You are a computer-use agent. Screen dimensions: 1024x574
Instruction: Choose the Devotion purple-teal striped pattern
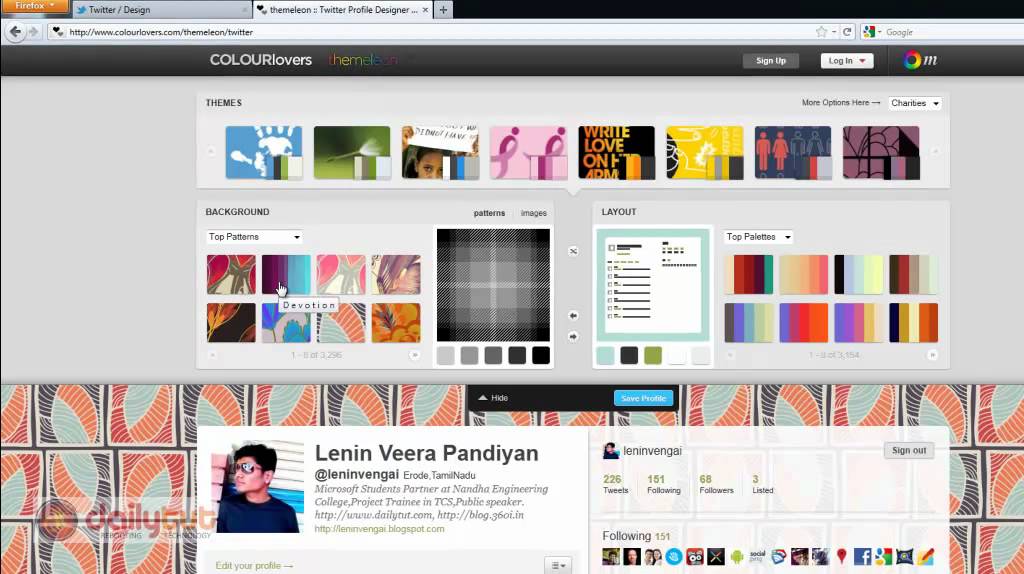[x=286, y=274]
